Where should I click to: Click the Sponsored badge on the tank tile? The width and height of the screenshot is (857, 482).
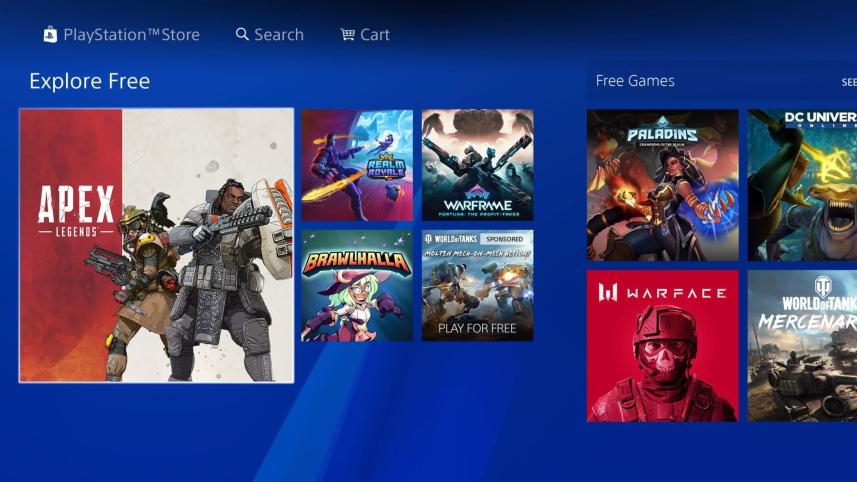505,241
